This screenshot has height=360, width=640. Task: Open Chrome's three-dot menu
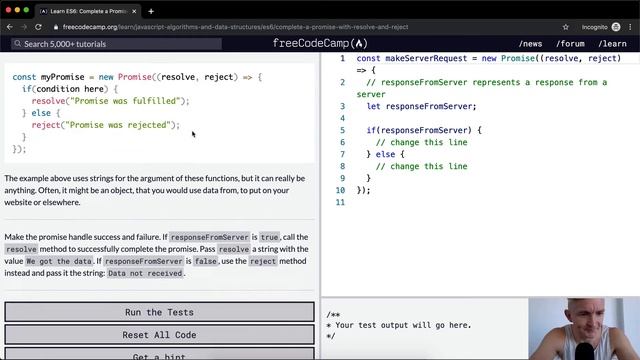pos(630,27)
